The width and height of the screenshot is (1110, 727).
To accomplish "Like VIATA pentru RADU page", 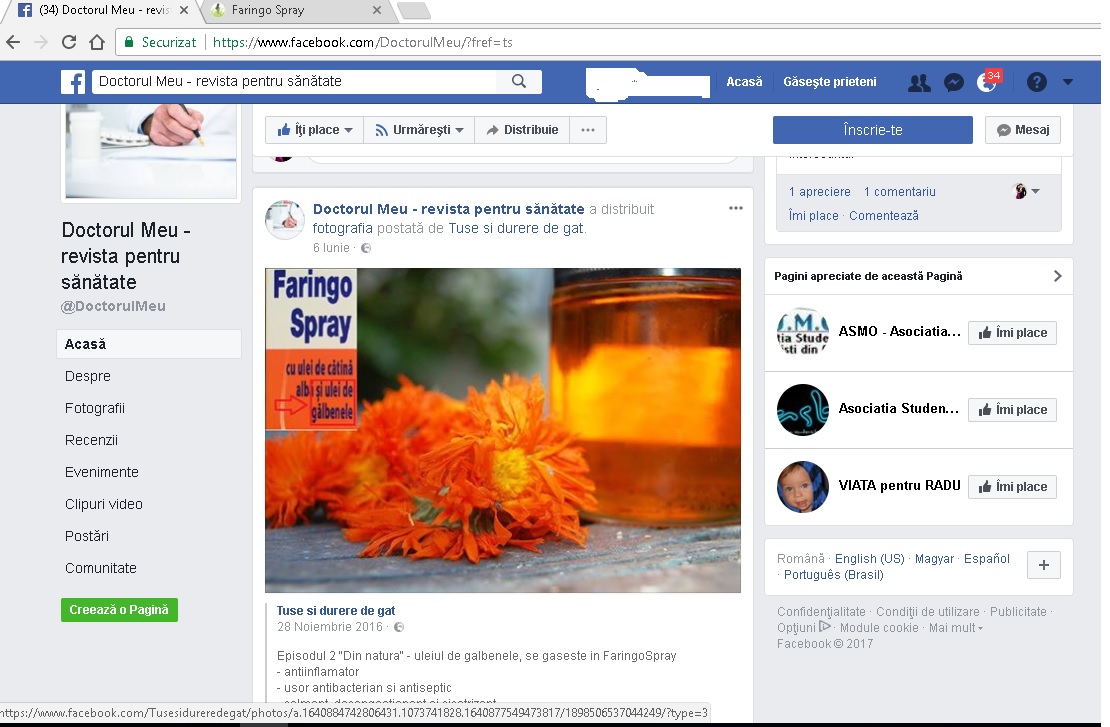I will [1012, 487].
